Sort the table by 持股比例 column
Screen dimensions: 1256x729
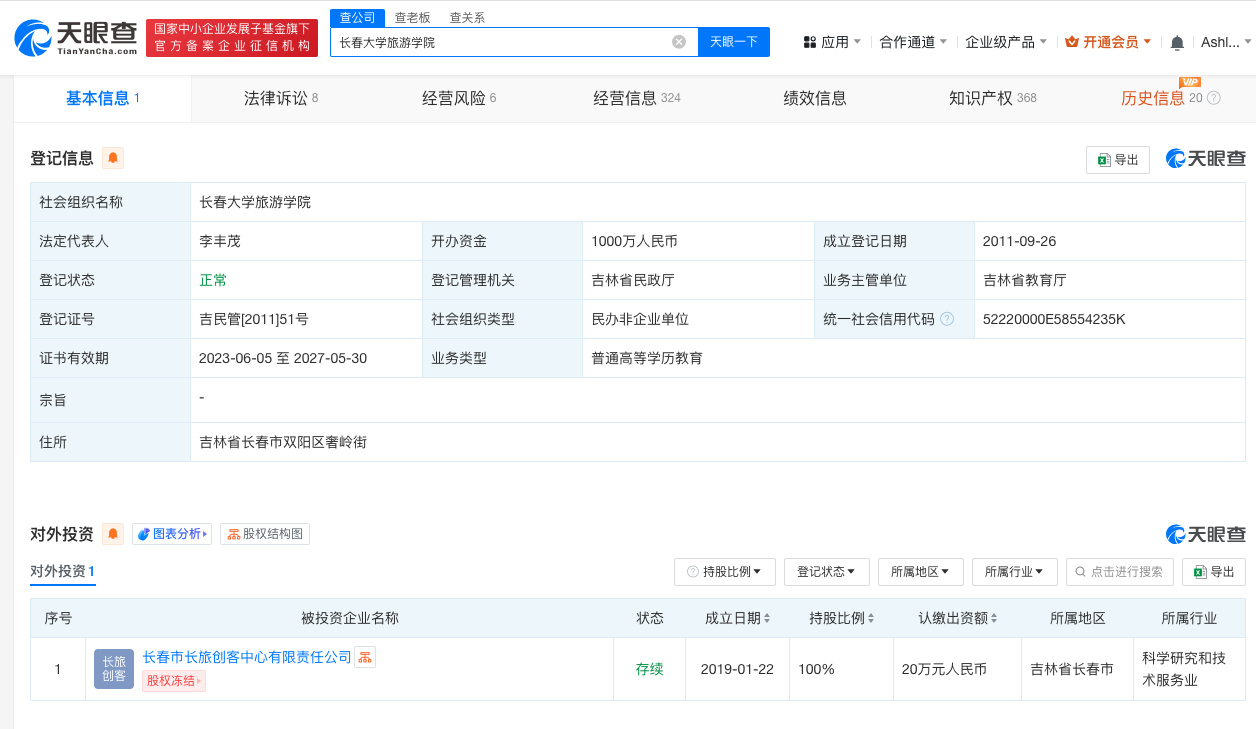pos(871,619)
